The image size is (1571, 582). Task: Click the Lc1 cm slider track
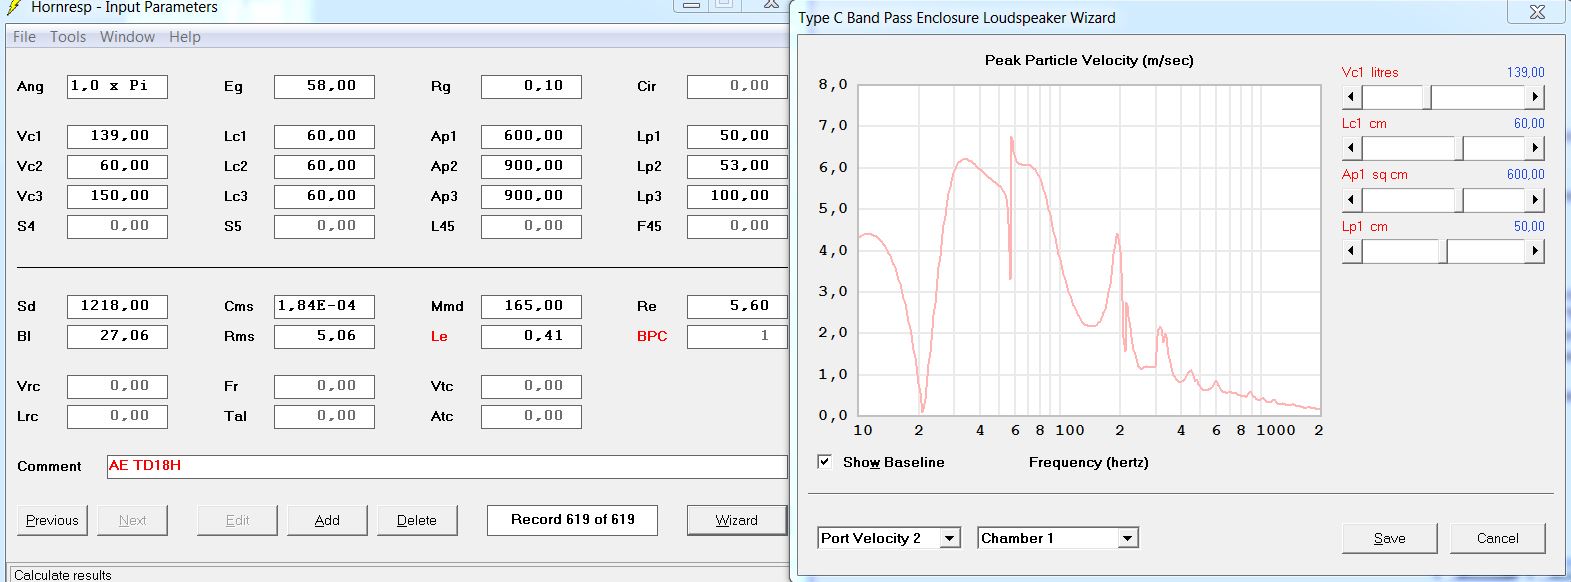click(x=1444, y=148)
